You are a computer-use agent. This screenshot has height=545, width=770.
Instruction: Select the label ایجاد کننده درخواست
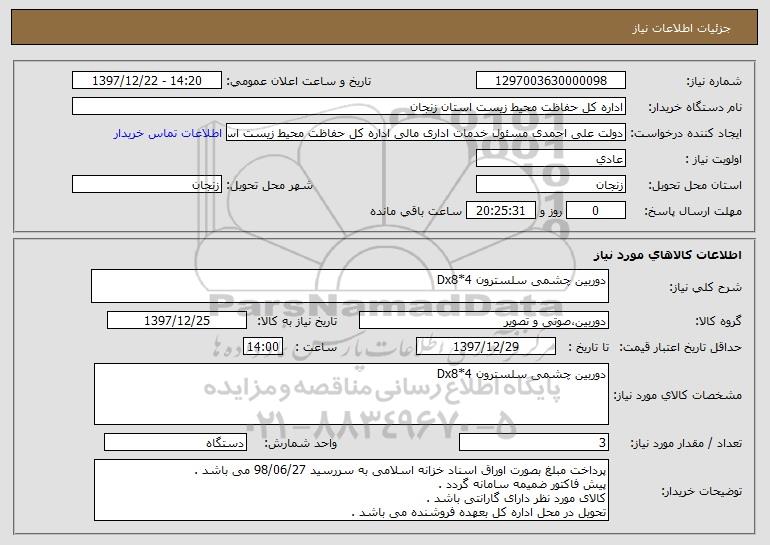[x=686, y=134]
